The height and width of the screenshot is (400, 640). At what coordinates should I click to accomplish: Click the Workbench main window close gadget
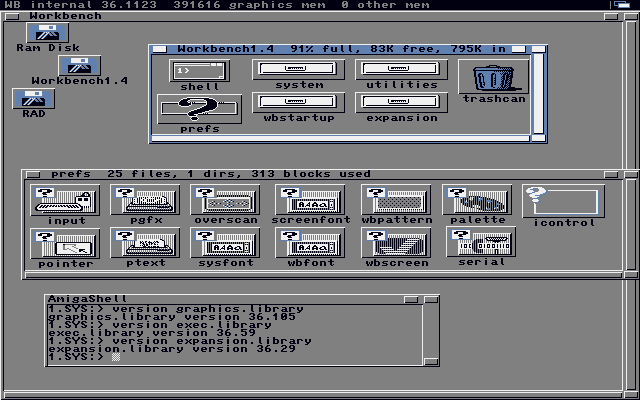pos(12,16)
